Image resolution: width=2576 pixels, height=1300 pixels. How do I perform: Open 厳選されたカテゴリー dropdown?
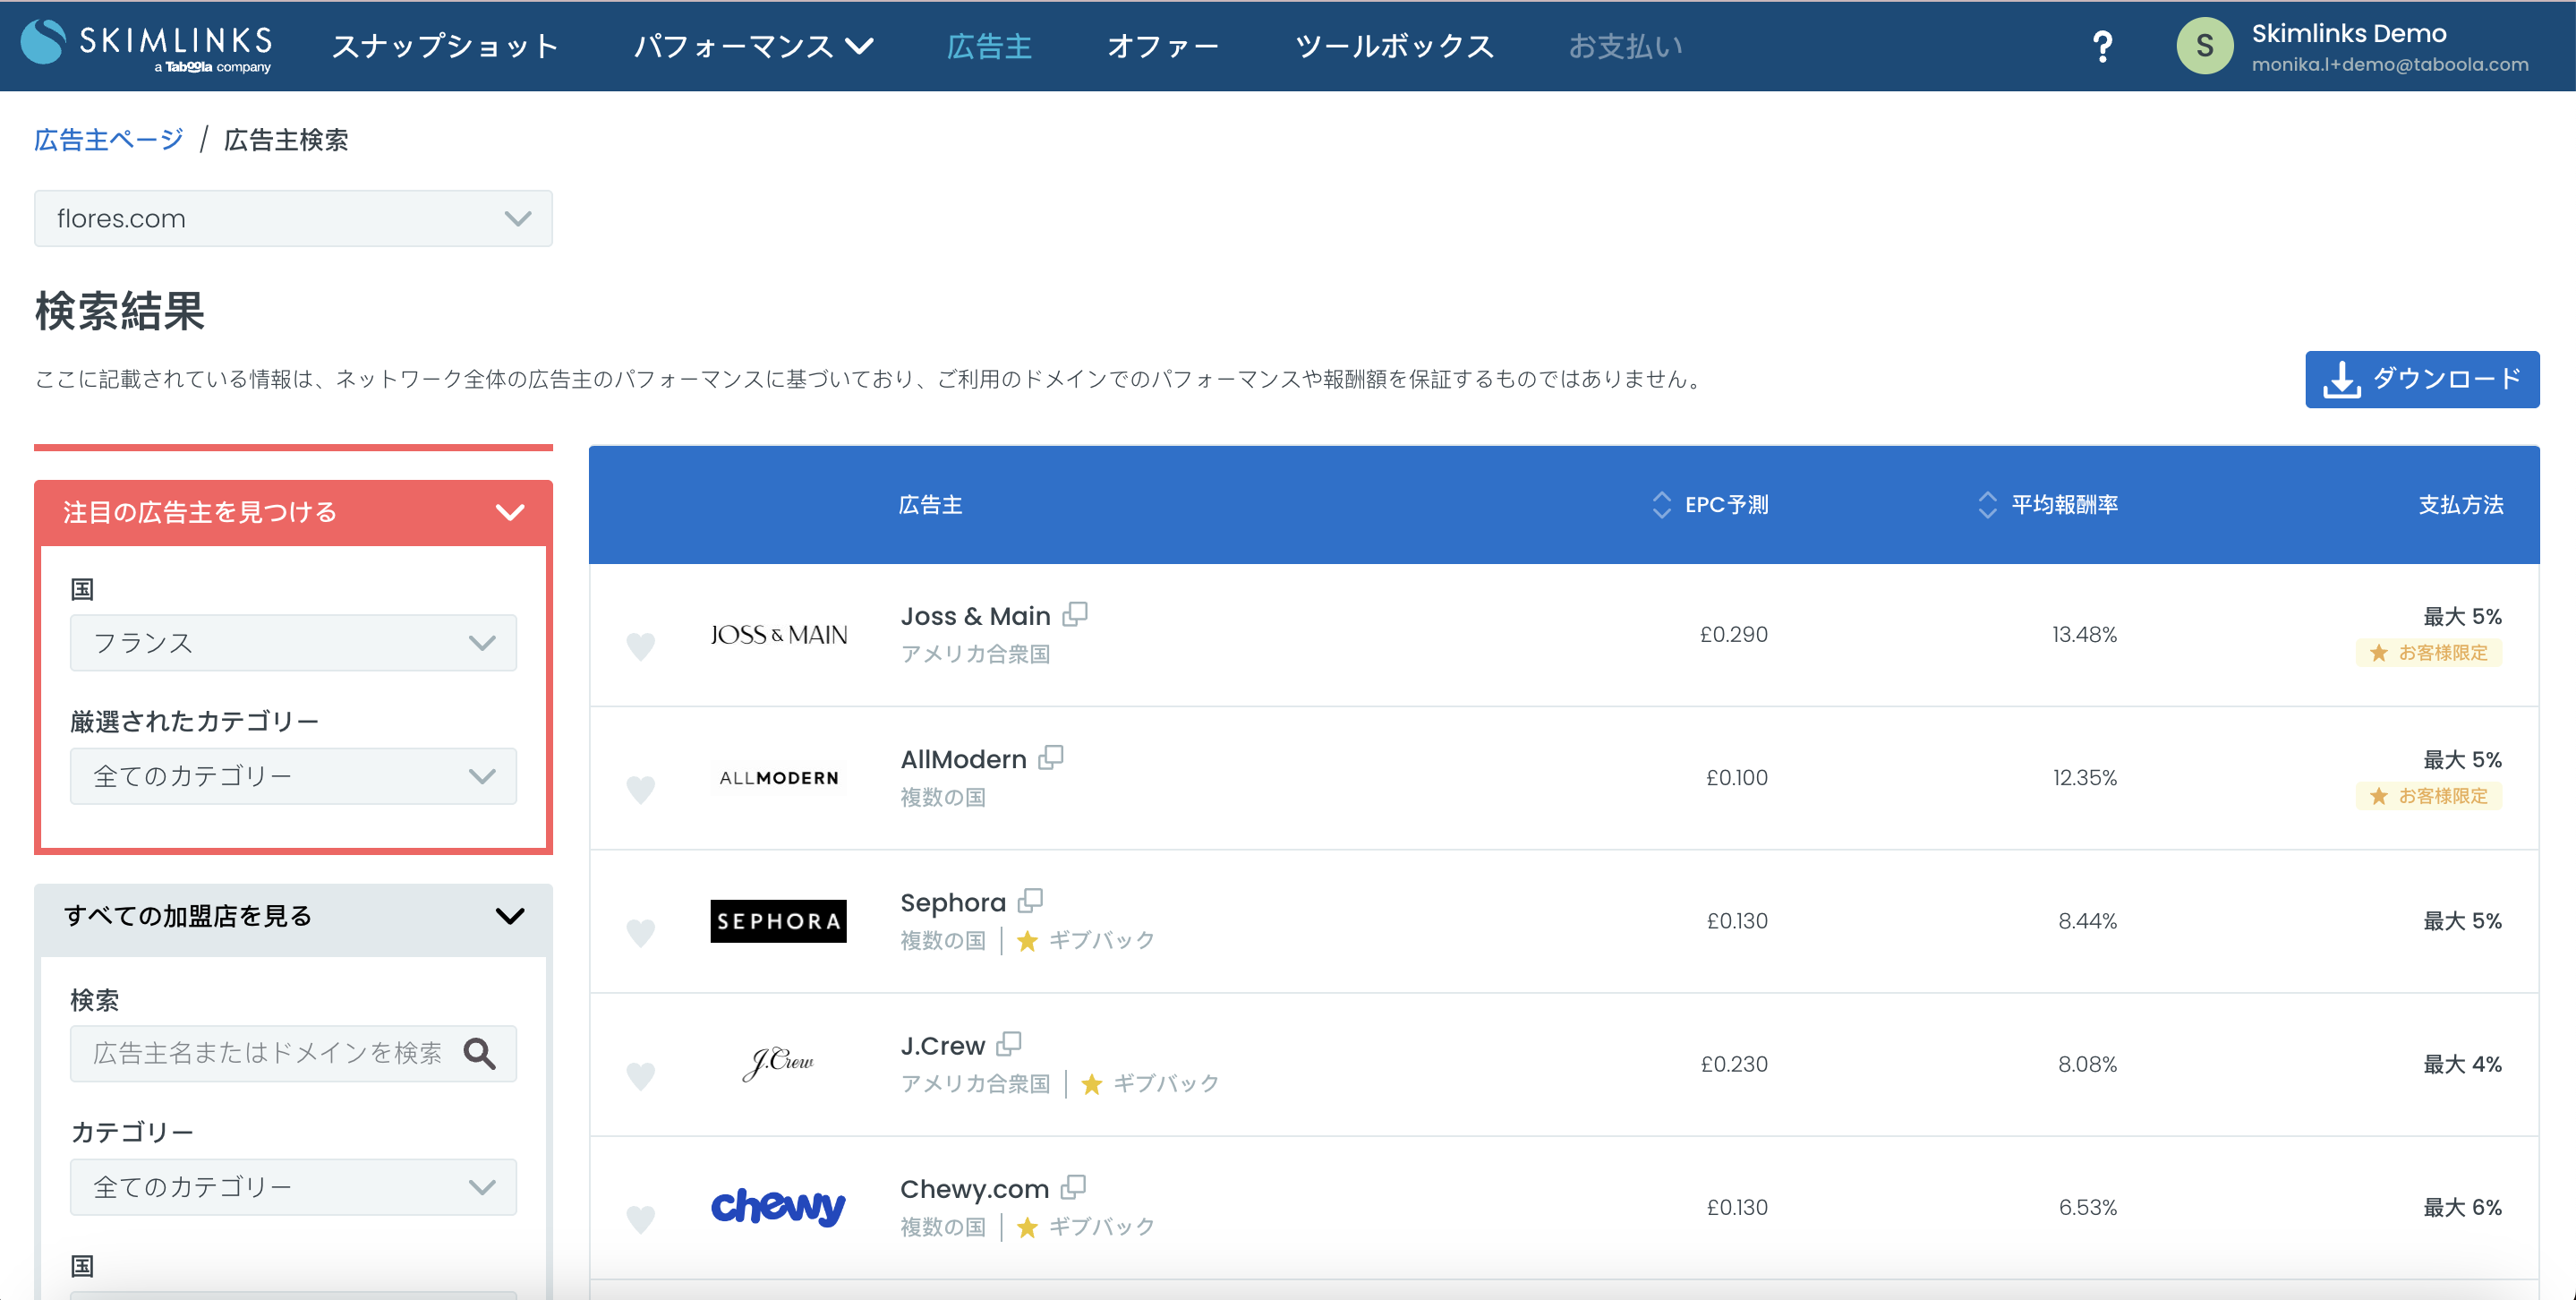click(293, 776)
